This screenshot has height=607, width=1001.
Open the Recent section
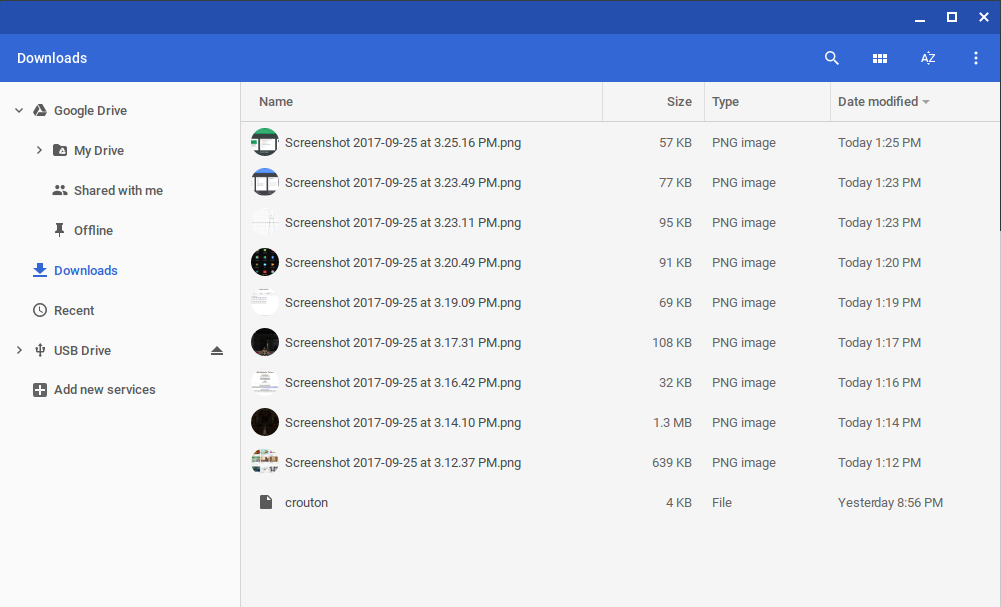[74, 311]
